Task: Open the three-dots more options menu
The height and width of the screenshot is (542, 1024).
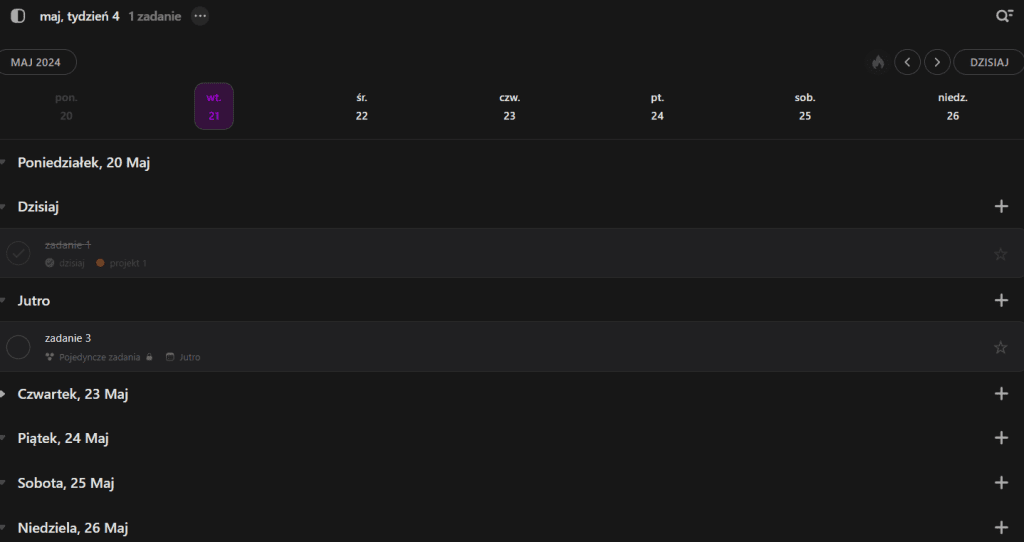Action: tap(200, 16)
